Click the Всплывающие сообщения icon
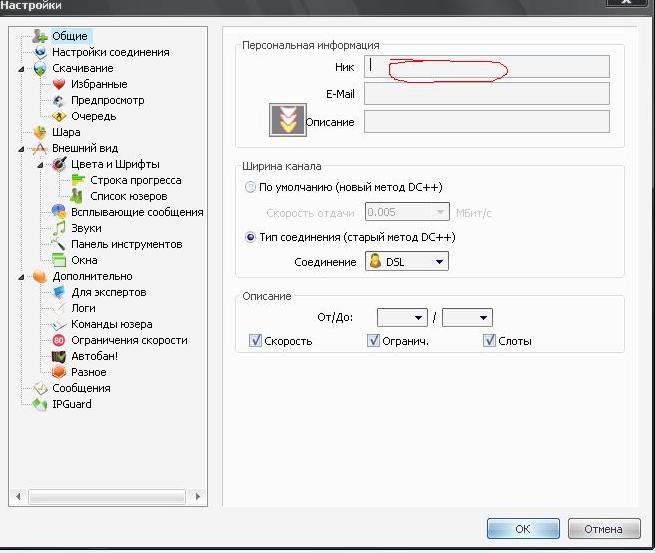 pos(59,212)
